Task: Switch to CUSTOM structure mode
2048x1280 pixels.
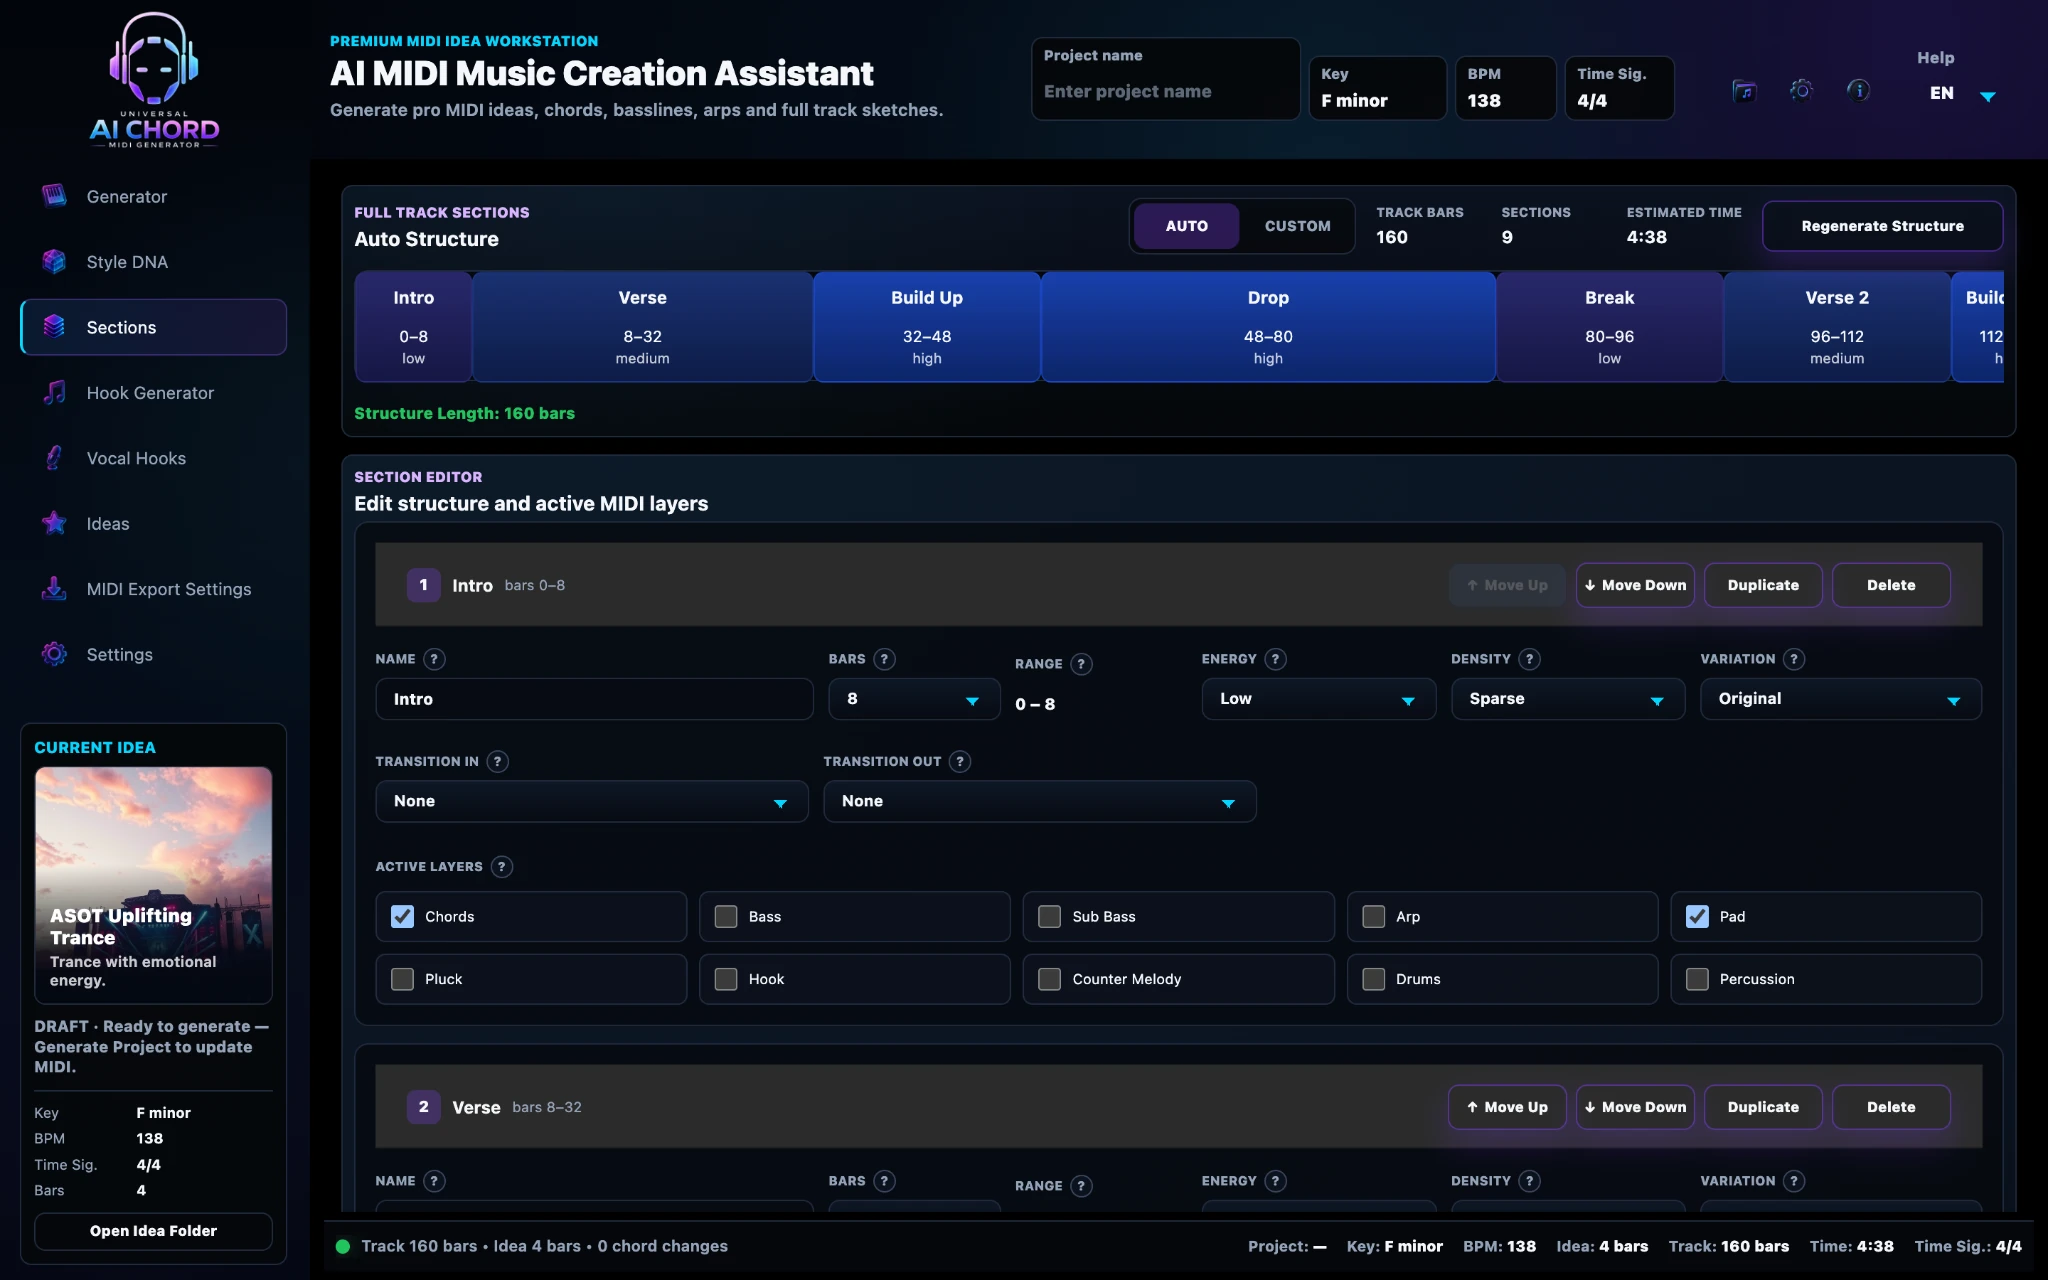Action: 1297,226
